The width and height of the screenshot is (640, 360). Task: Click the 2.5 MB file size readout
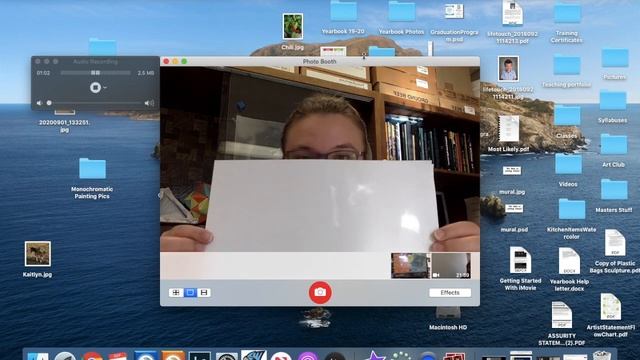point(146,73)
